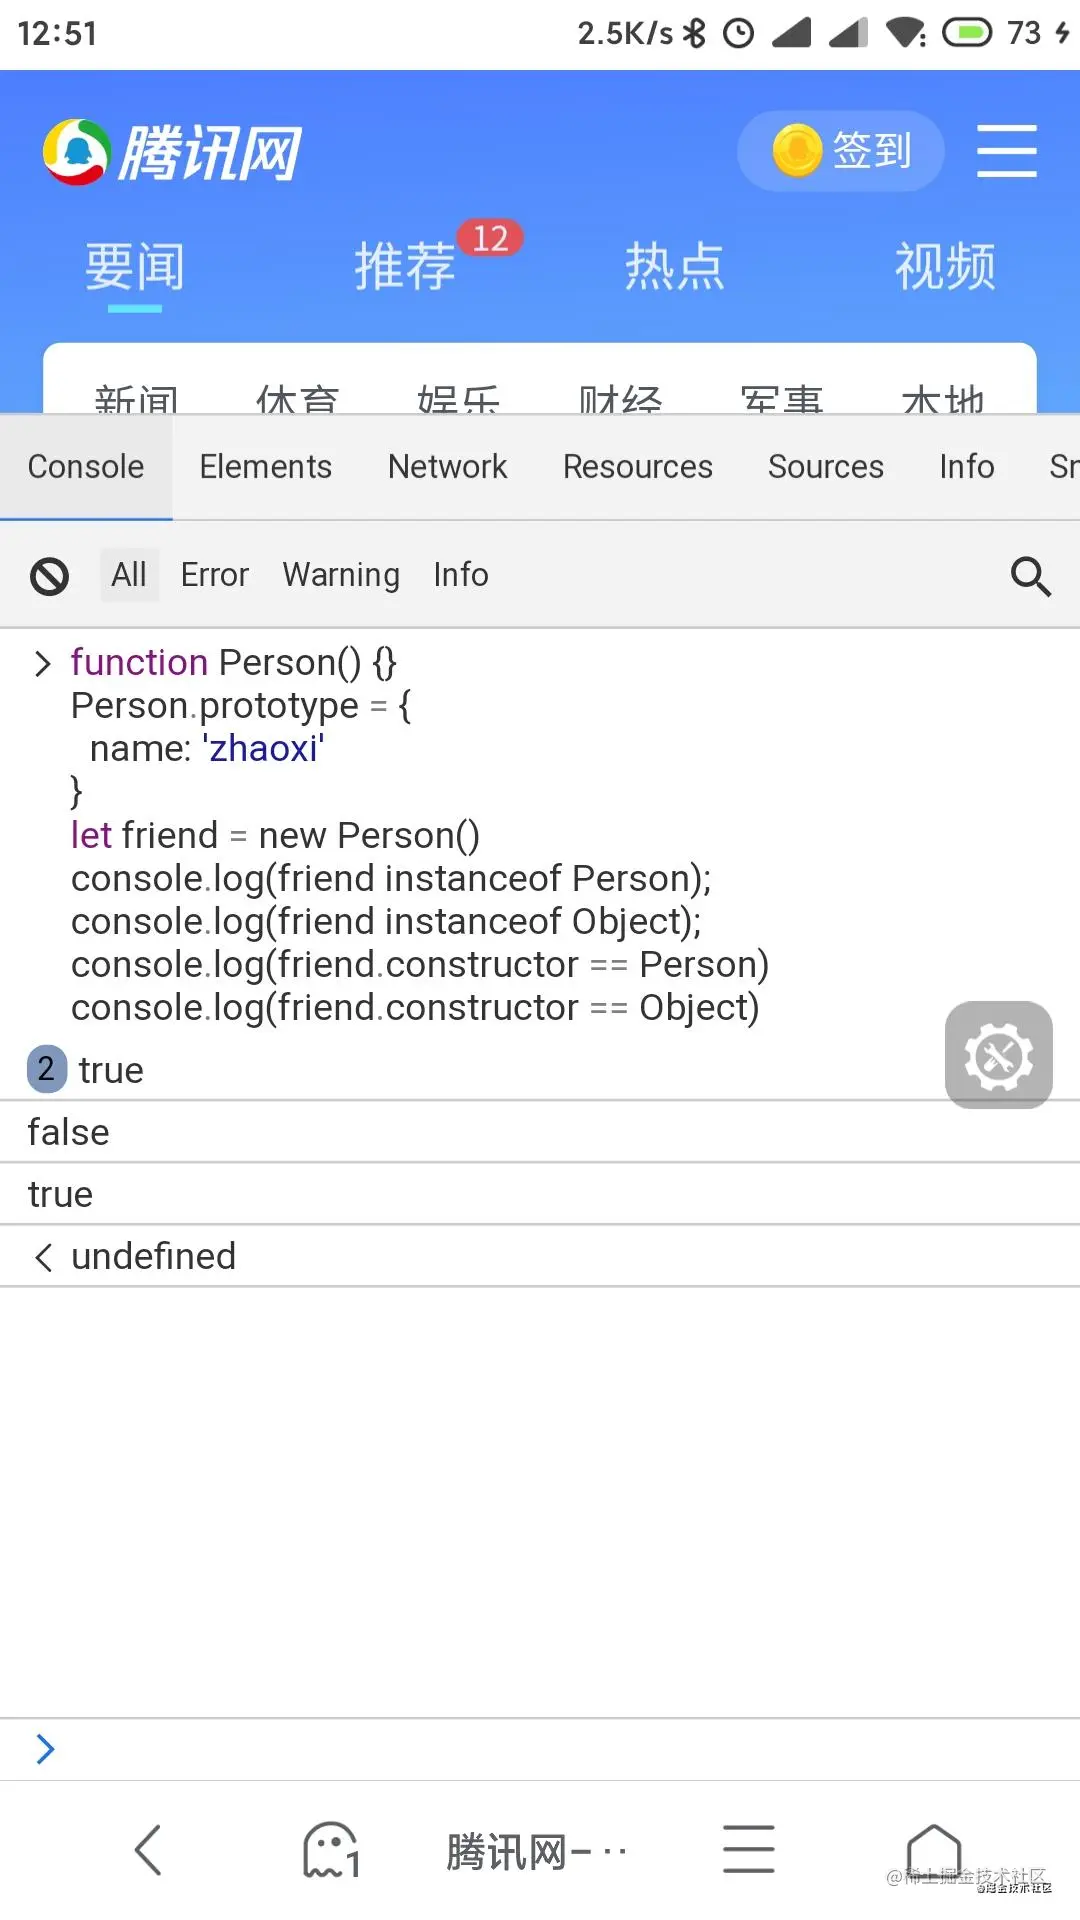
Task: Expand the function Person code entry
Action: coord(42,663)
